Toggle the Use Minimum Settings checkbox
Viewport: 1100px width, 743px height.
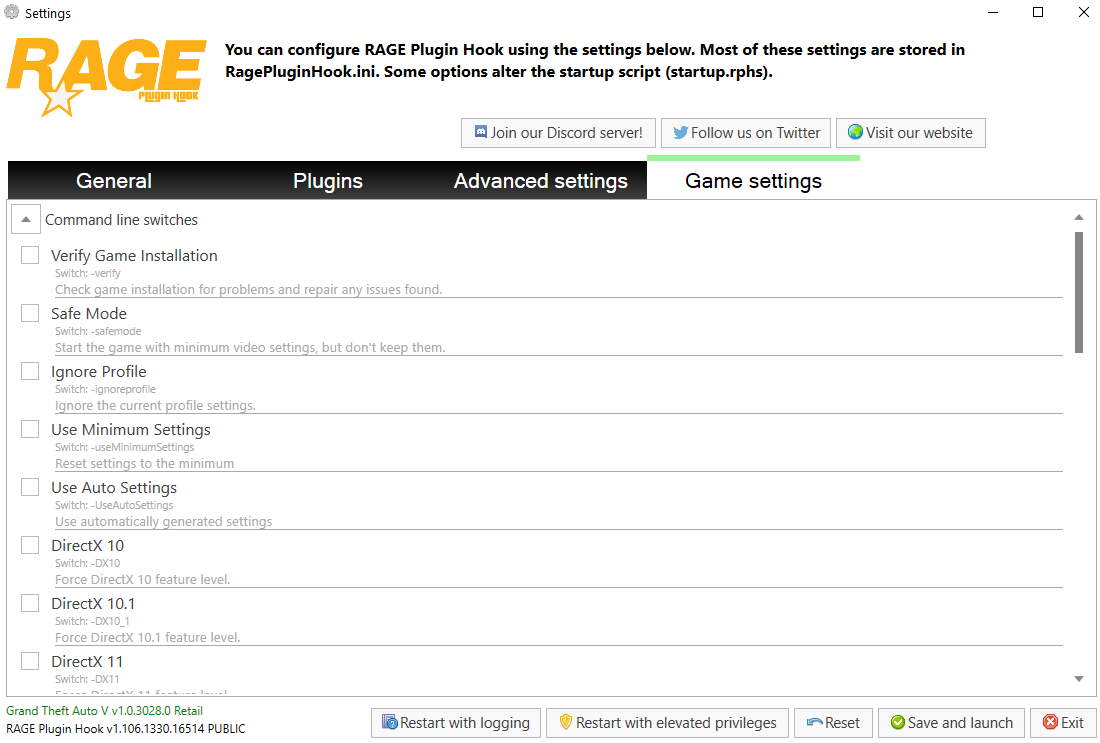[x=30, y=430]
